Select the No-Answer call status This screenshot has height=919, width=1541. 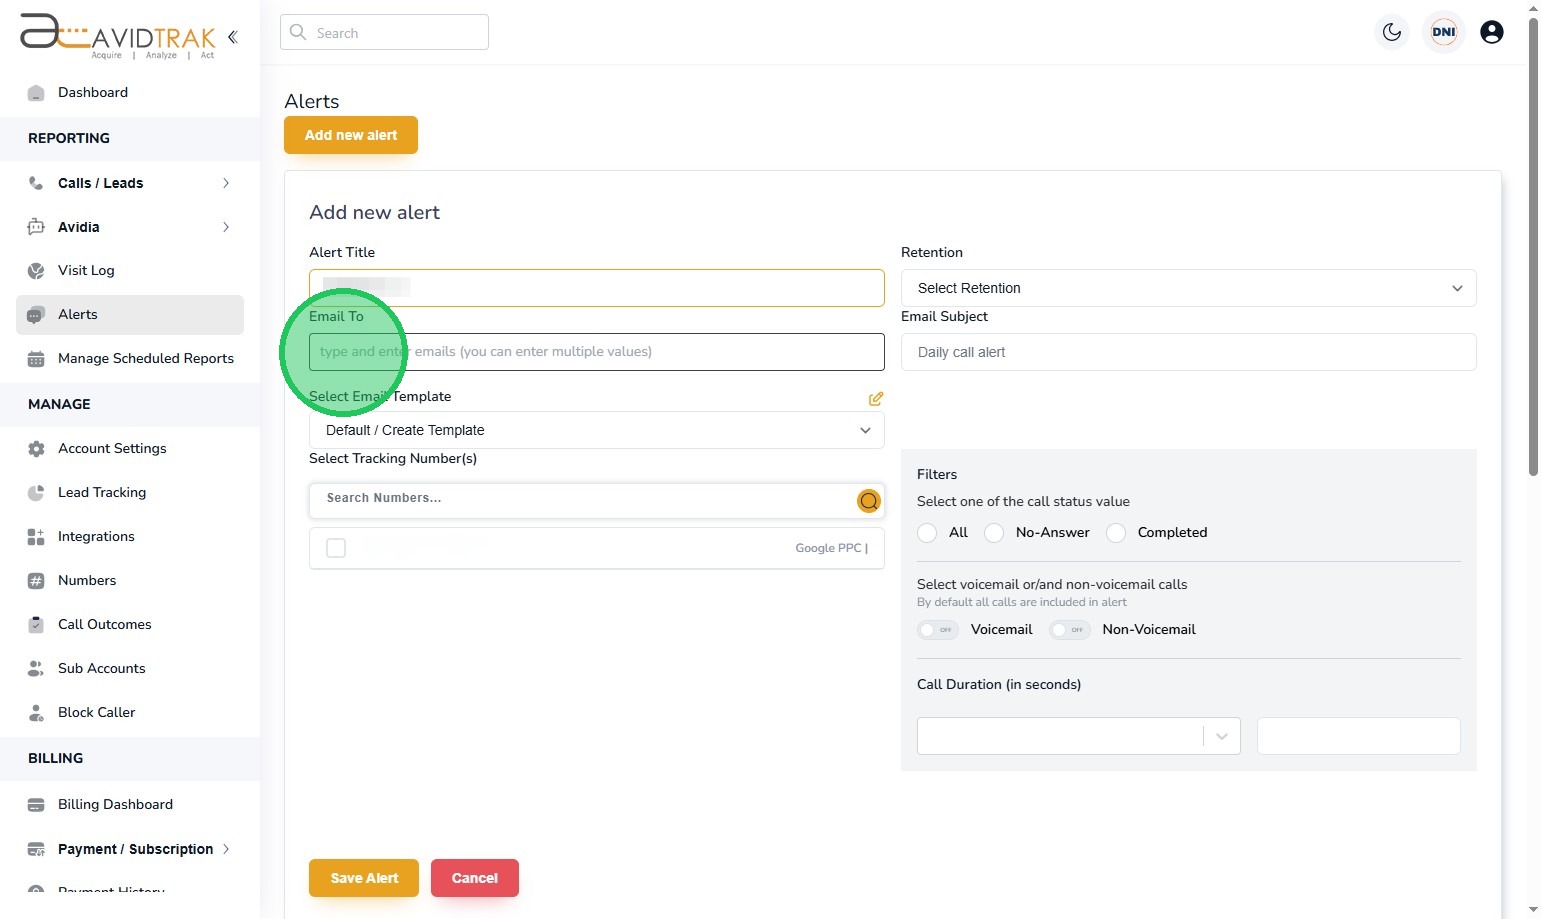coord(994,533)
